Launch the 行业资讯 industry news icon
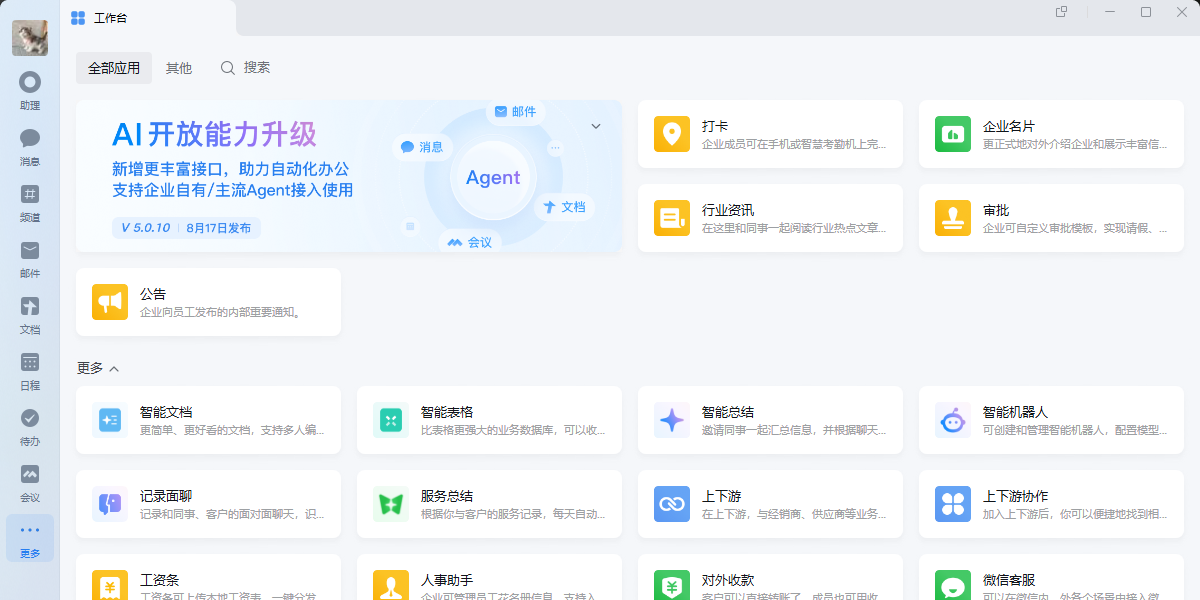Image resolution: width=1200 pixels, height=600 pixels. (672, 218)
